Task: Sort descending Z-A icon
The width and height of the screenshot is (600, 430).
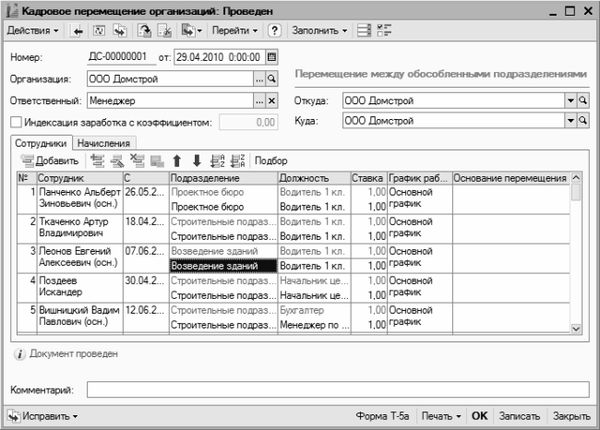Action: [238, 161]
